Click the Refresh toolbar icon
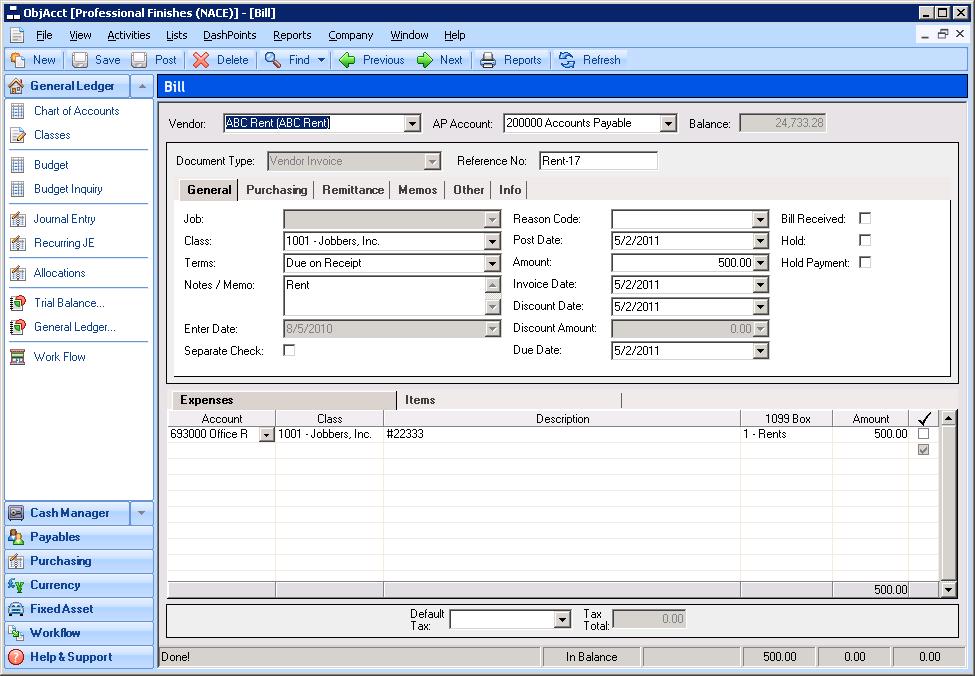 coord(567,60)
